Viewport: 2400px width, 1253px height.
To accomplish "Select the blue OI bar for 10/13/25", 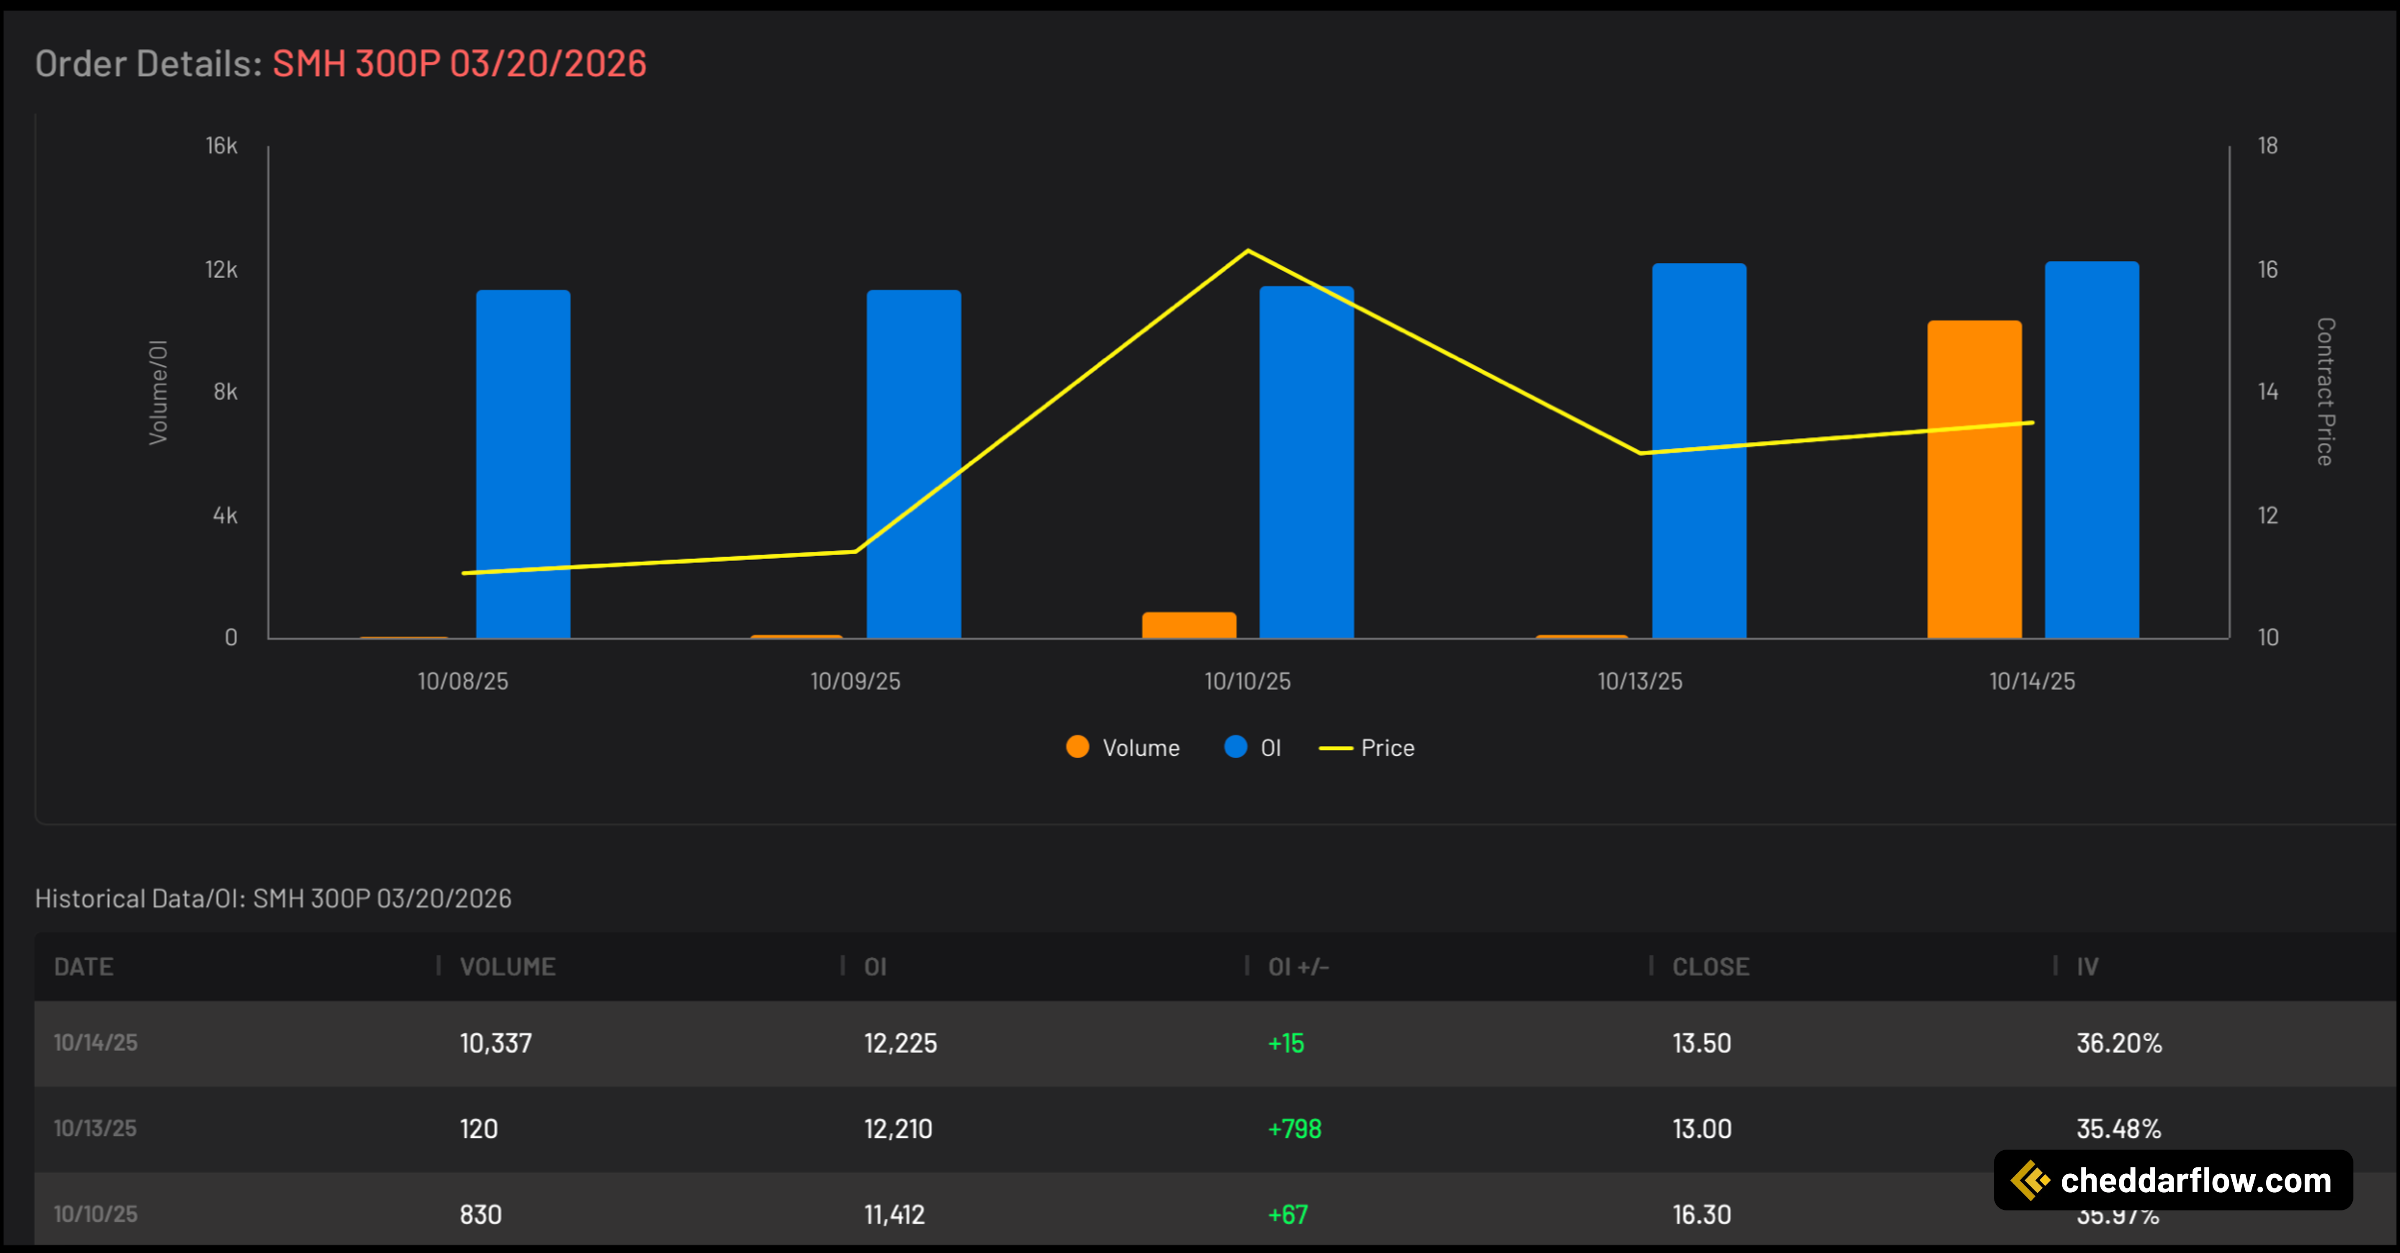I will (1699, 451).
